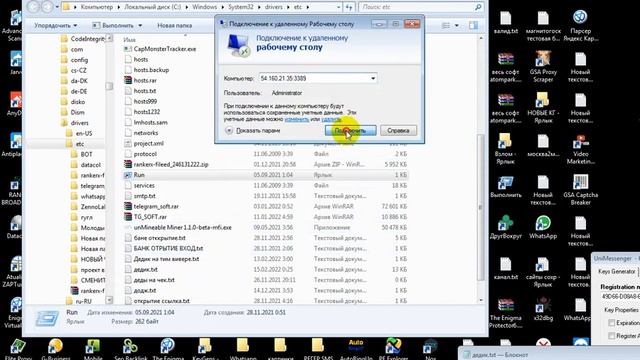Open the канал.txt desktop file
This screenshot has width=640, height=360.
pos(506,268)
